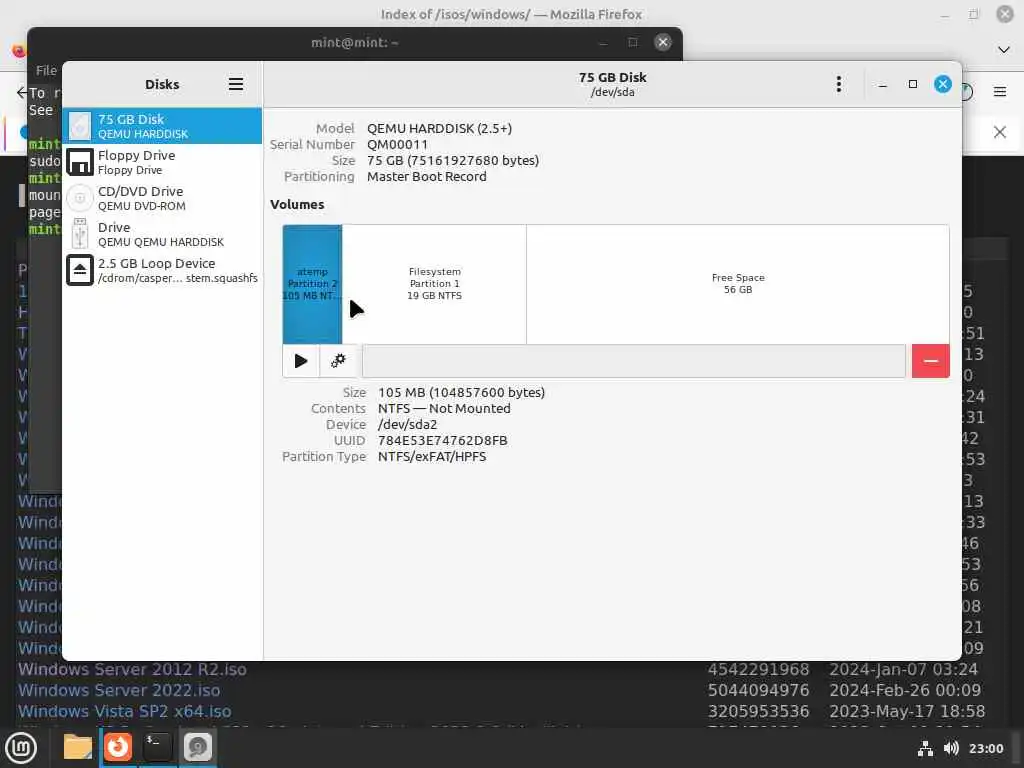Open the Disks application hamburger menu
Image resolution: width=1024 pixels, height=768 pixels.
pyautogui.click(x=236, y=84)
